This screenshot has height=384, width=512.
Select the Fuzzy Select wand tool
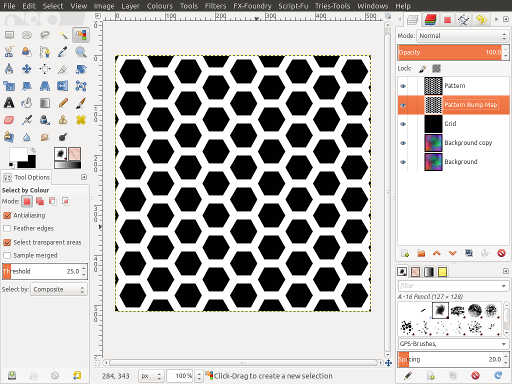point(63,35)
